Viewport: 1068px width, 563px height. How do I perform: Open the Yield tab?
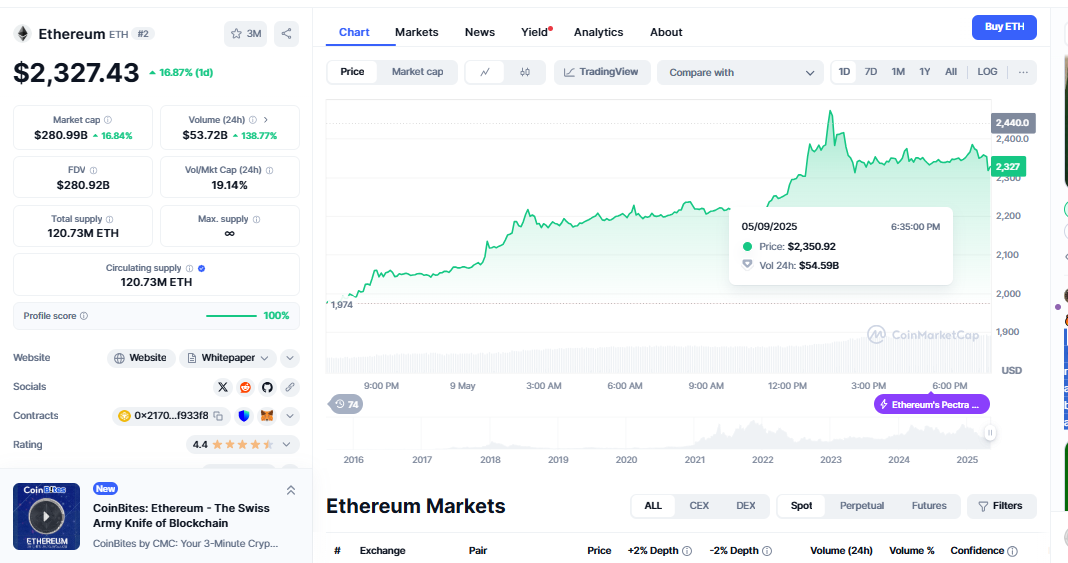535,33
